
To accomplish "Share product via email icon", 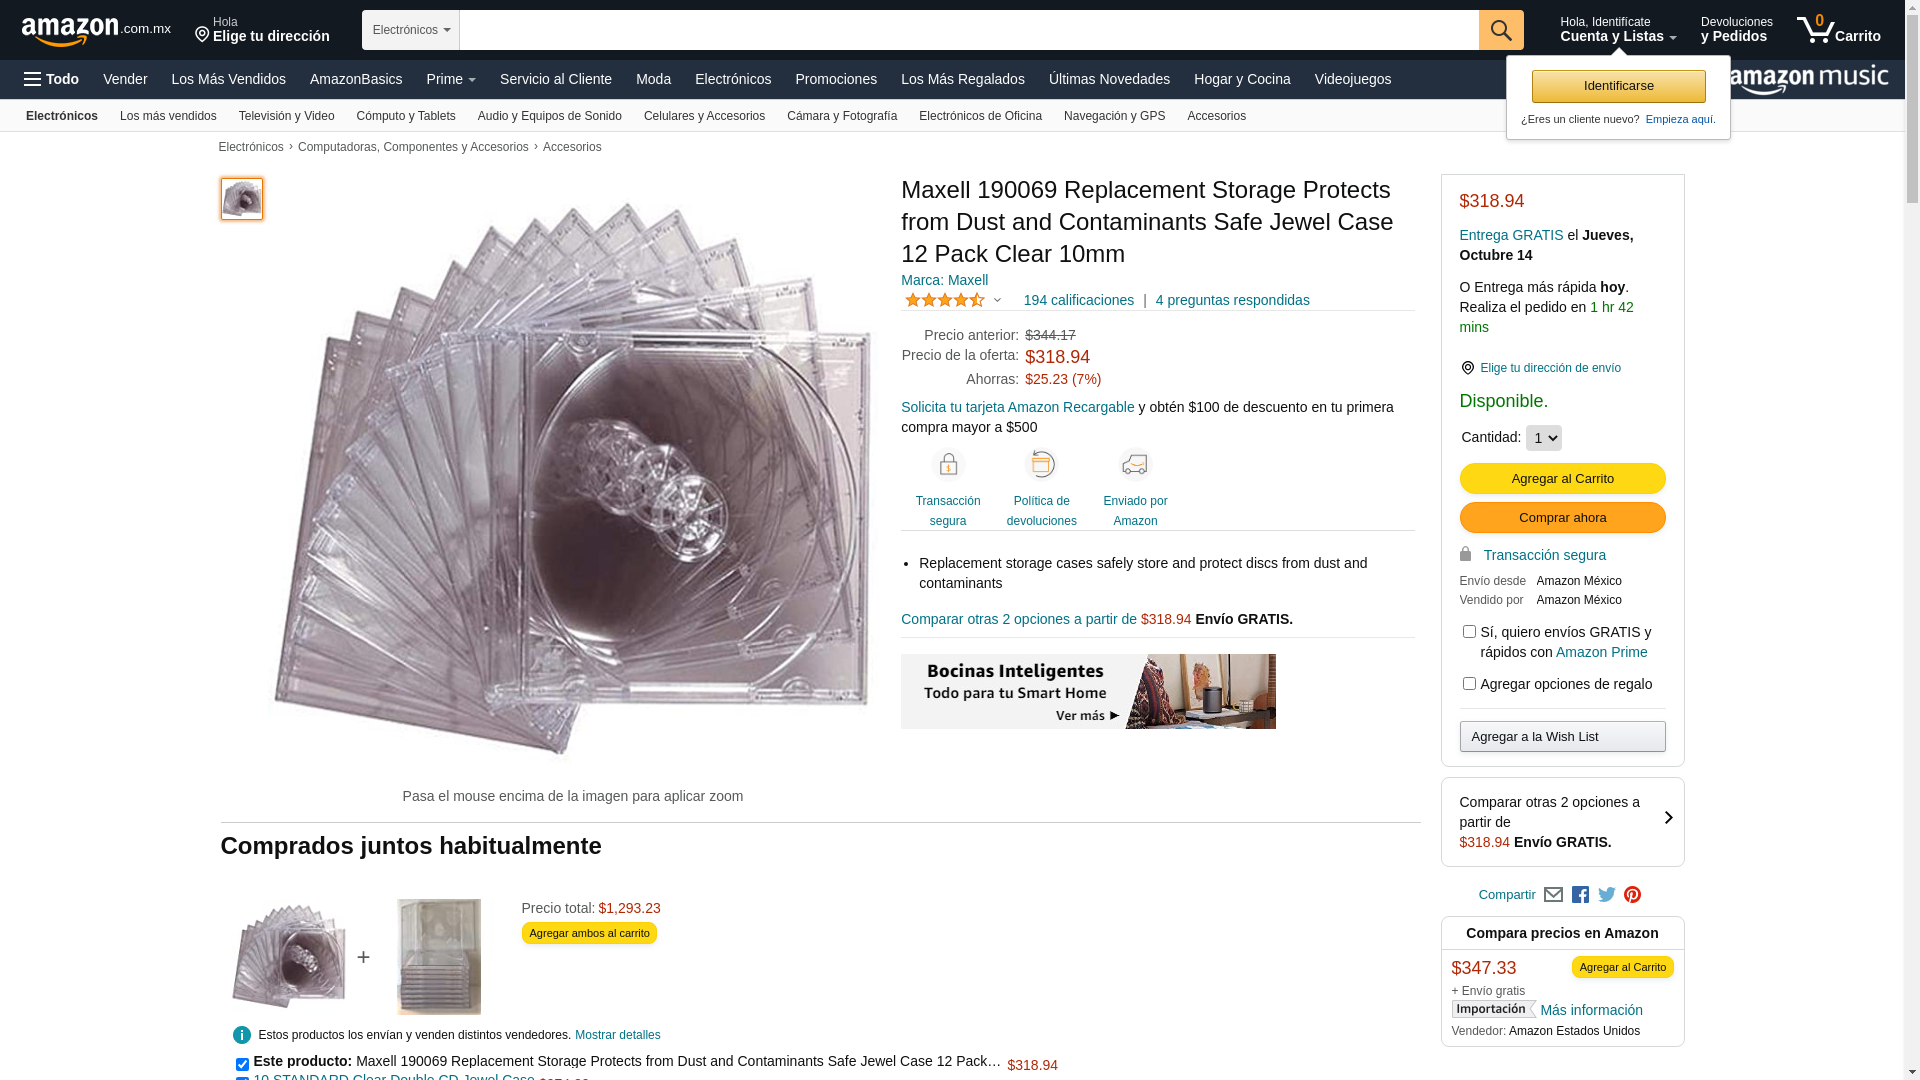I will coord(1553,895).
